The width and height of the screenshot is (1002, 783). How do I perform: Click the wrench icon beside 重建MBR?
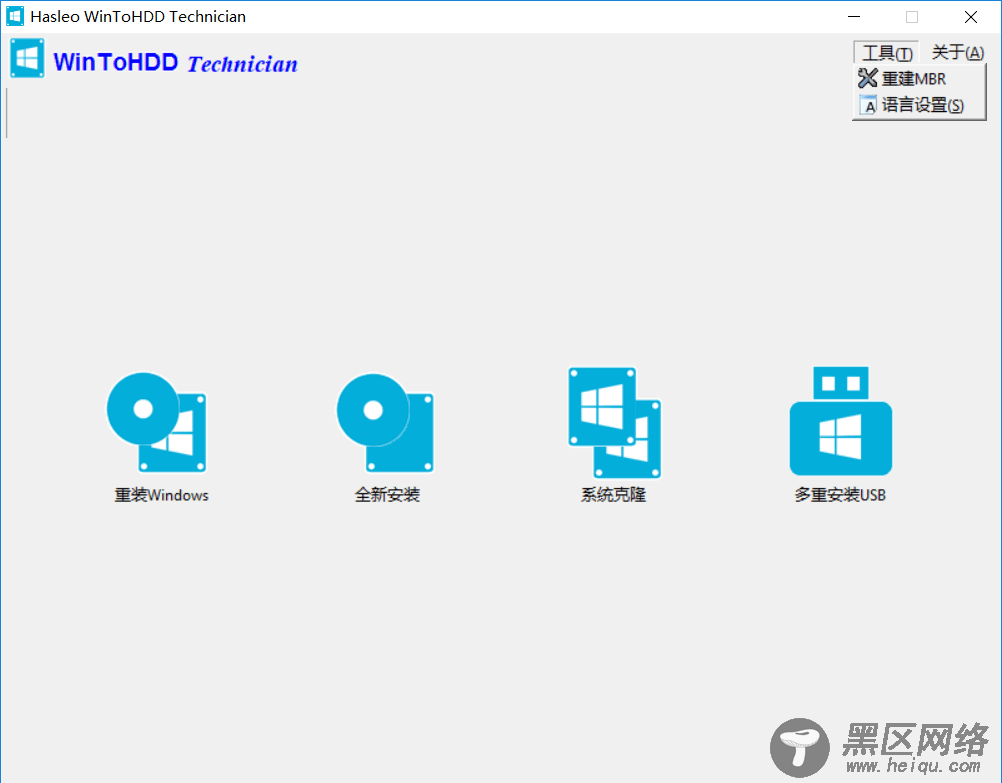coord(867,78)
